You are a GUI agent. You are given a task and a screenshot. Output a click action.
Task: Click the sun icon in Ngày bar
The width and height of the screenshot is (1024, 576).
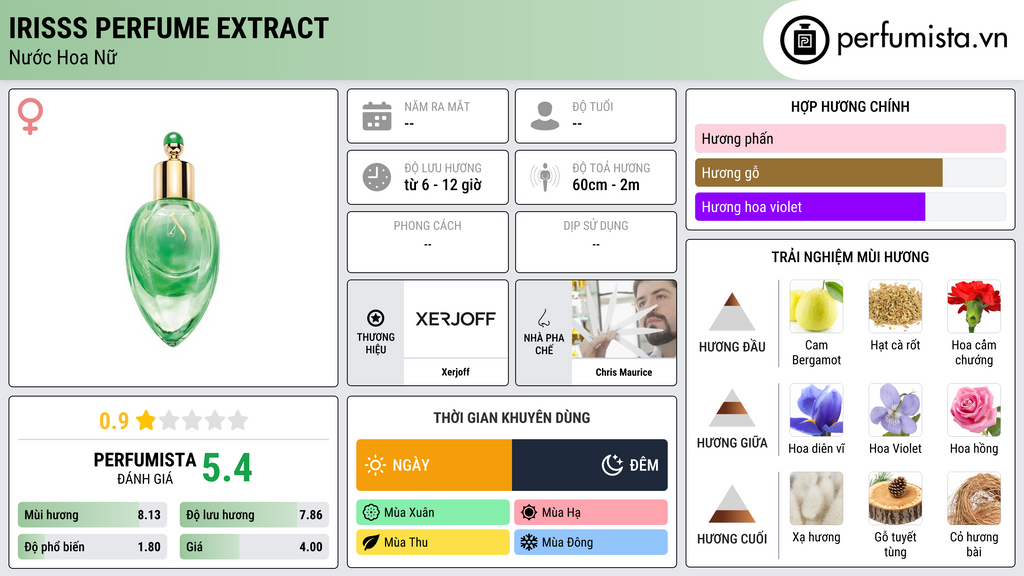[x=376, y=465]
